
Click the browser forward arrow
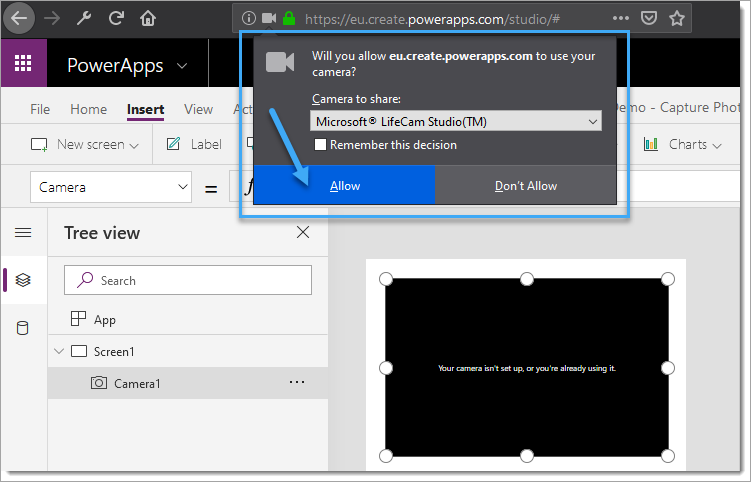coord(52,19)
